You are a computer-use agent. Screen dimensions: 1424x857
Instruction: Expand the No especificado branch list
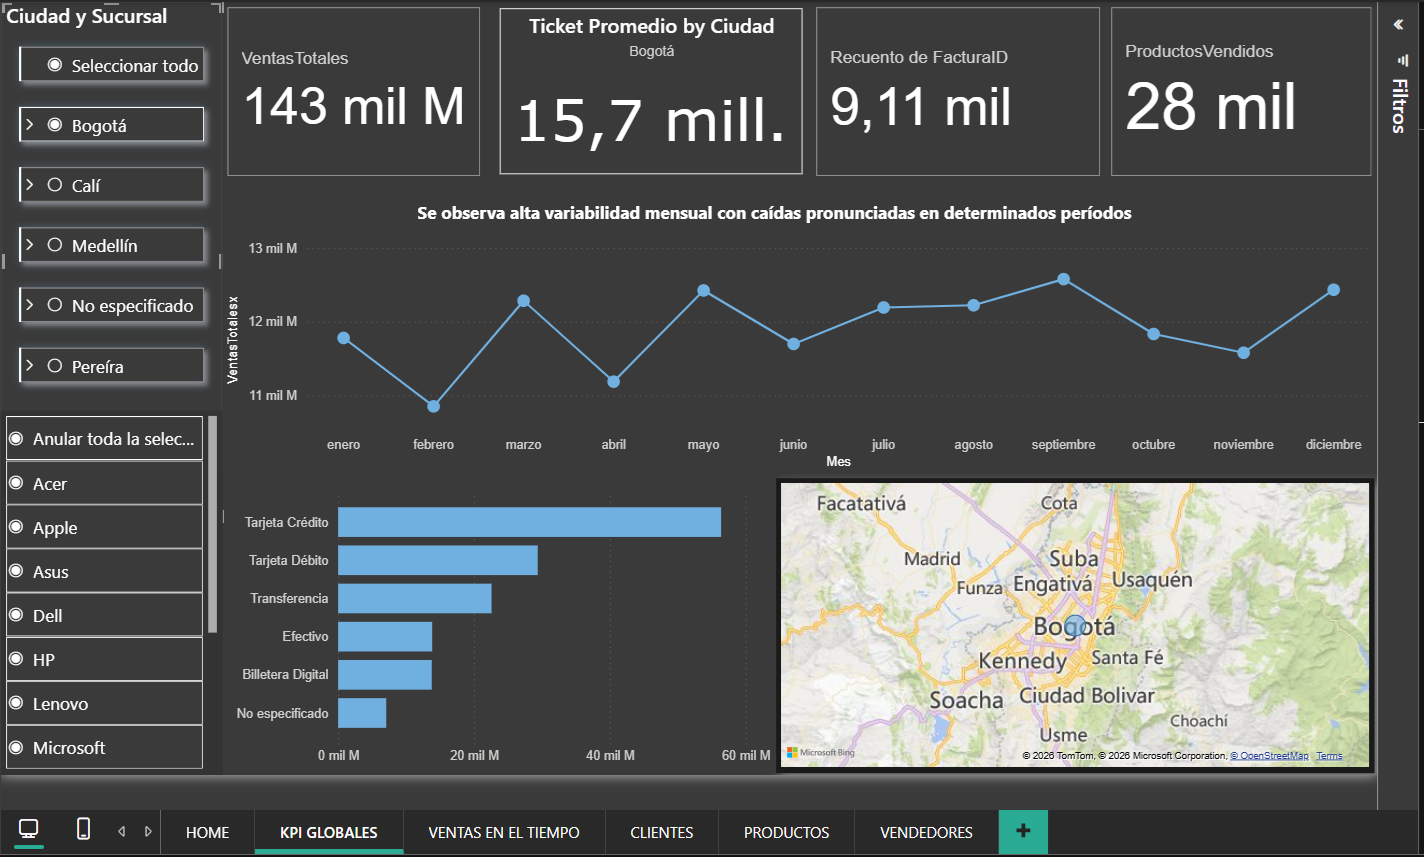(x=30, y=305)
